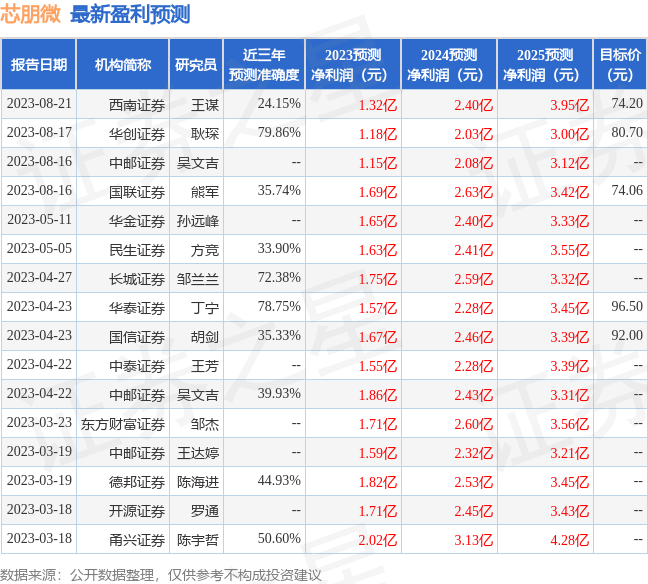The image size is (648, 584).
Task: Click target price 80.70
Action: coord(627,132)
